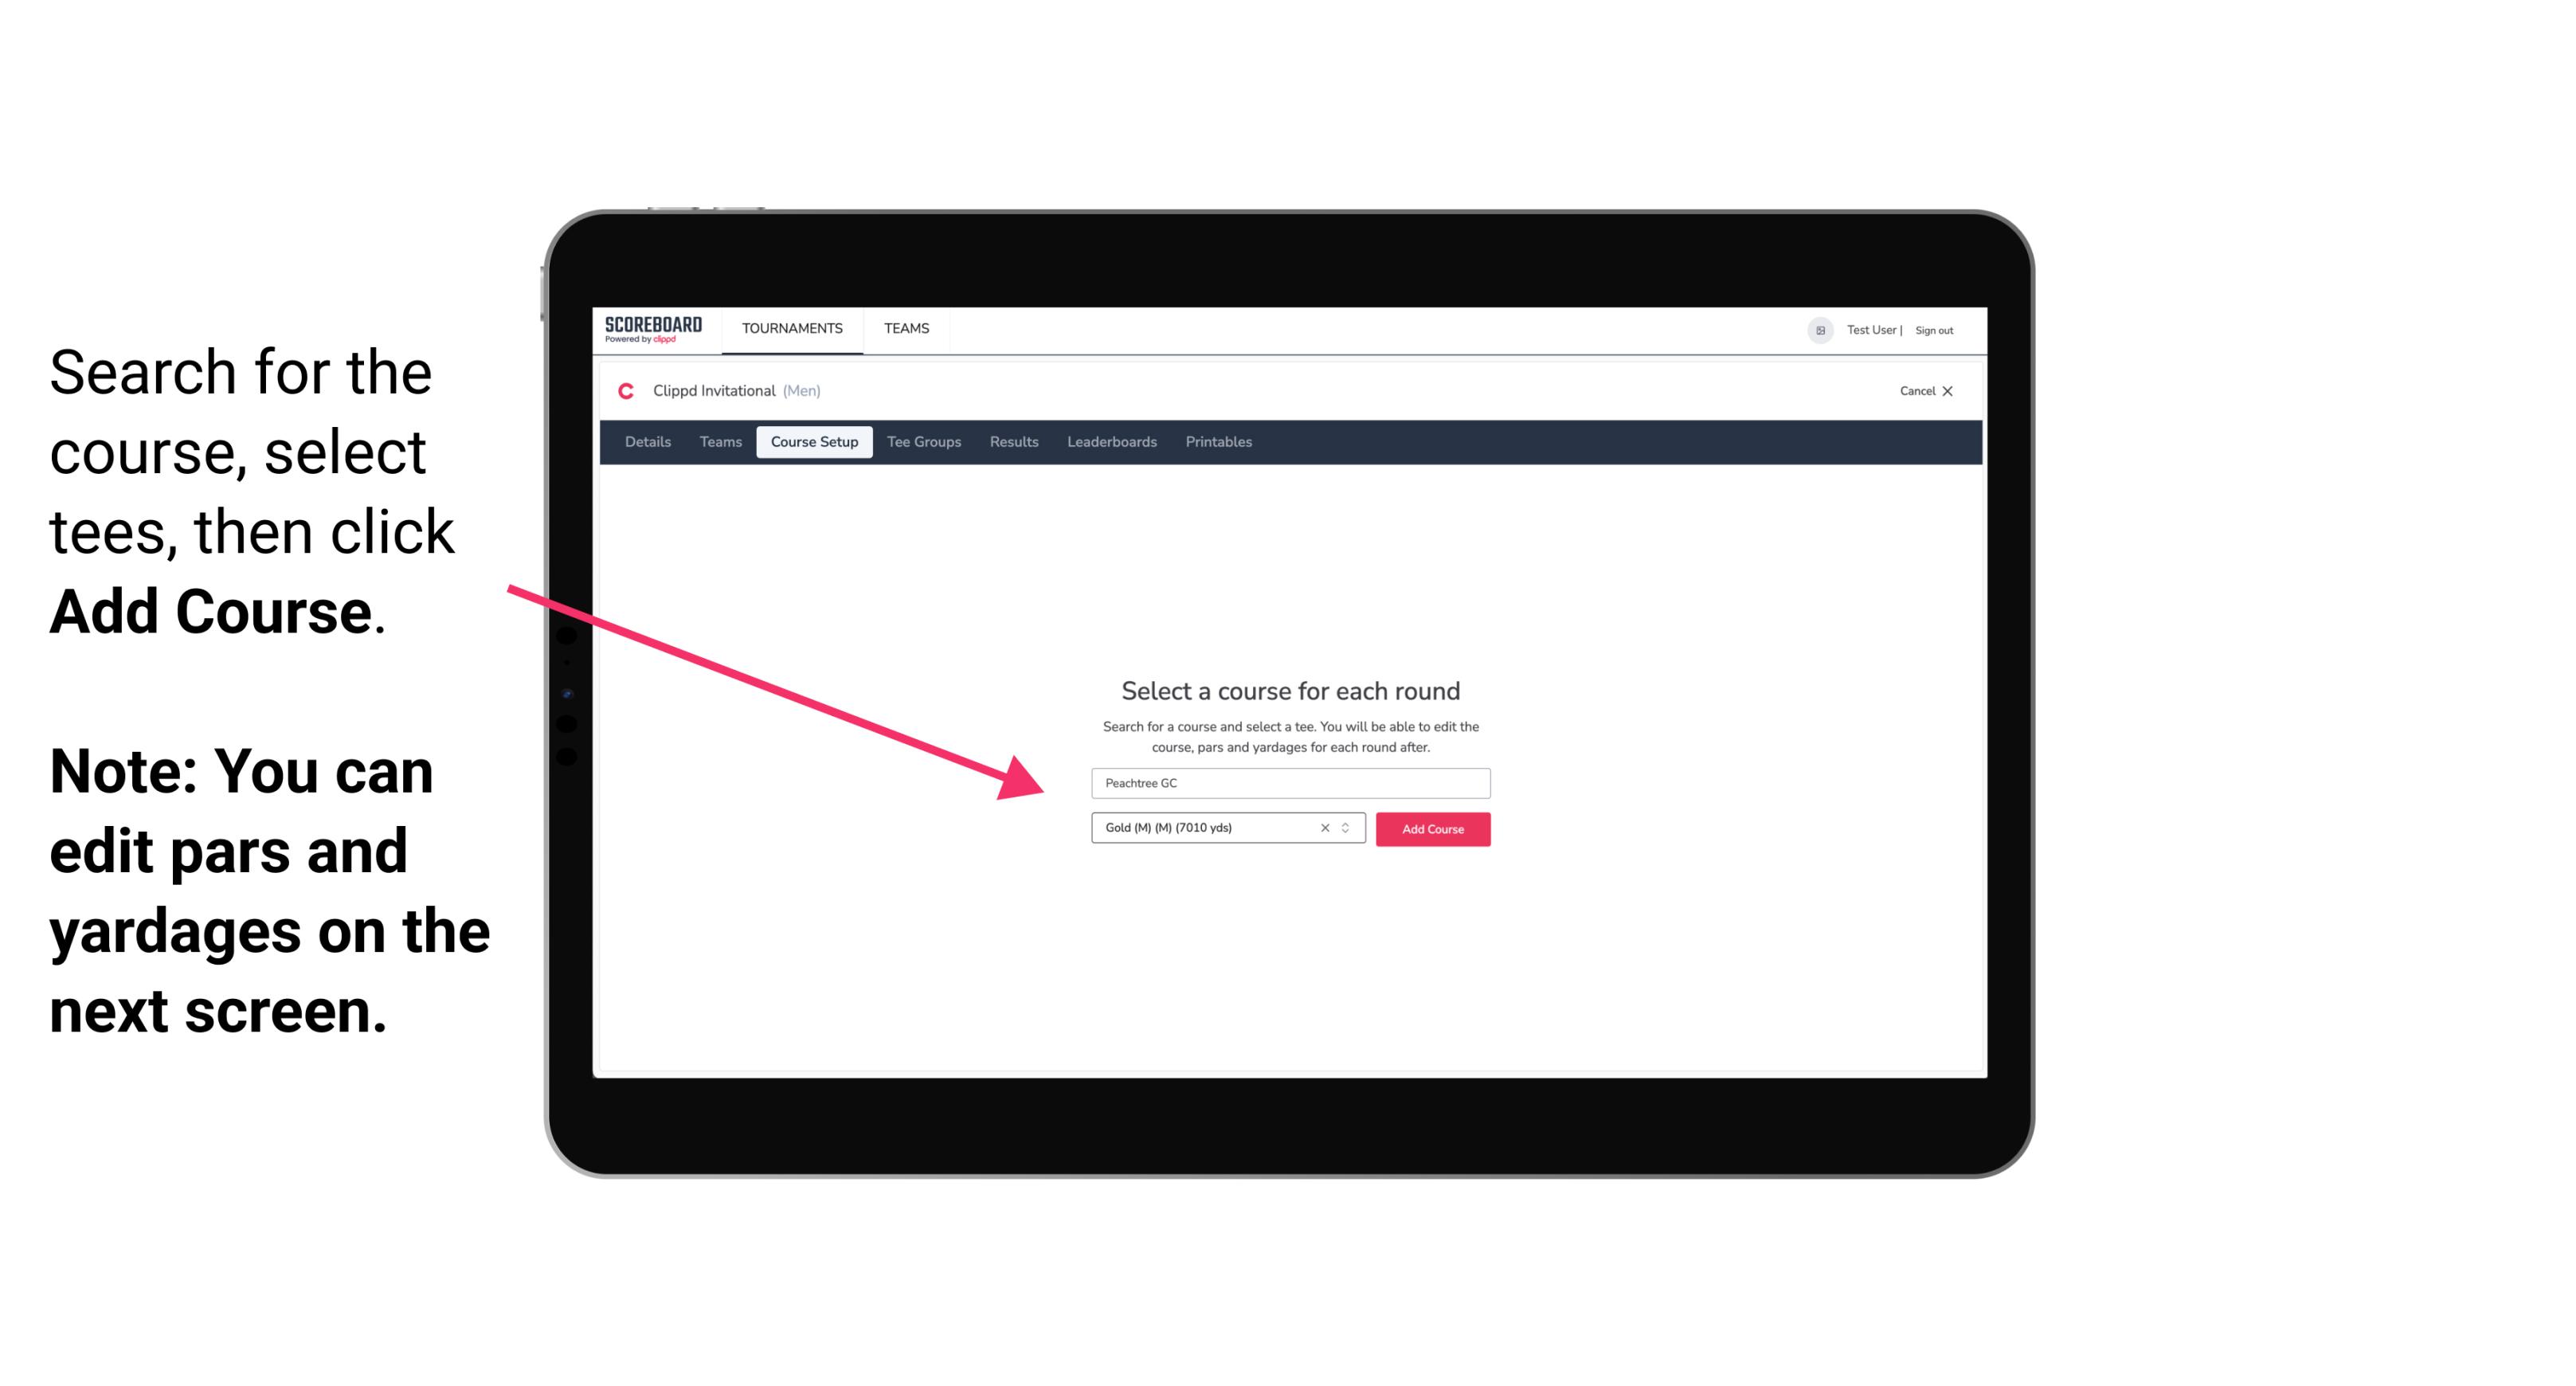This screenshot has width=2576, height=1386.
Task: Toggle the Printables tab
Action: [1219, 442]
